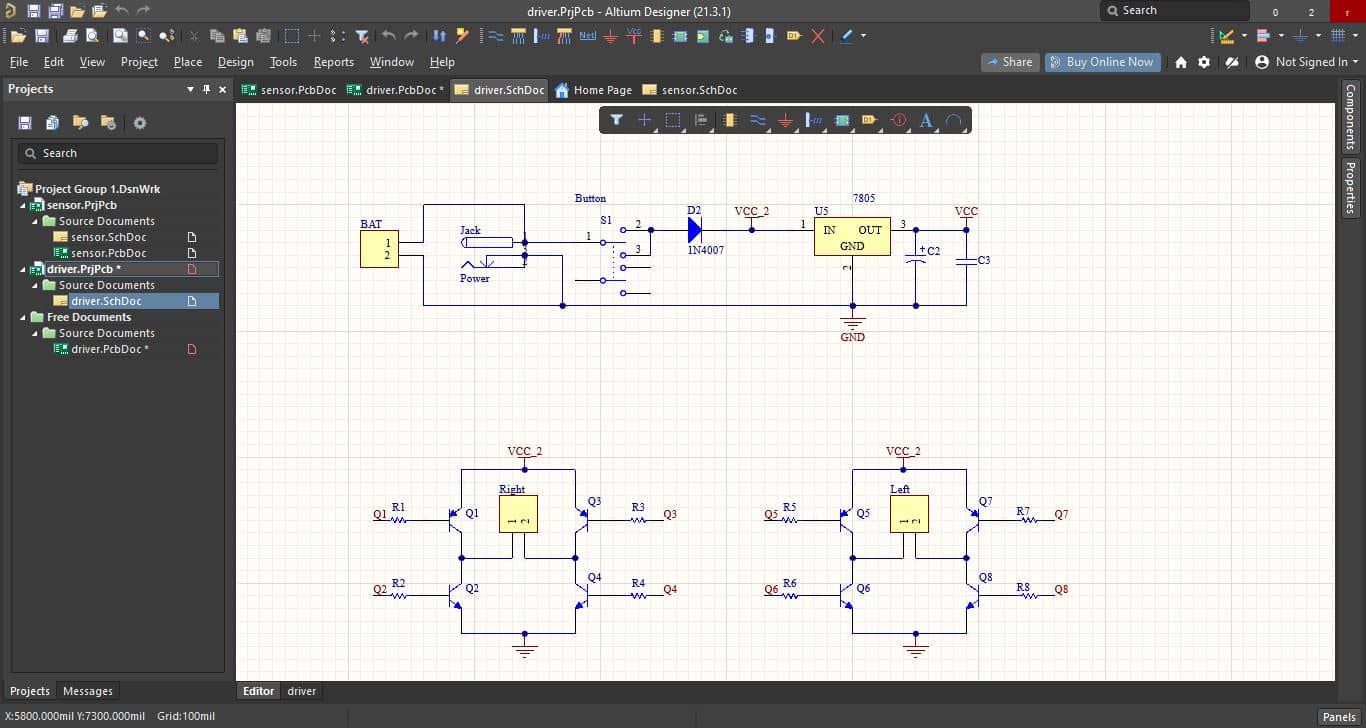Click the save all icon in title bar
The width and height of the screenshot is (1366, 728).
click(x=56, y=11)
